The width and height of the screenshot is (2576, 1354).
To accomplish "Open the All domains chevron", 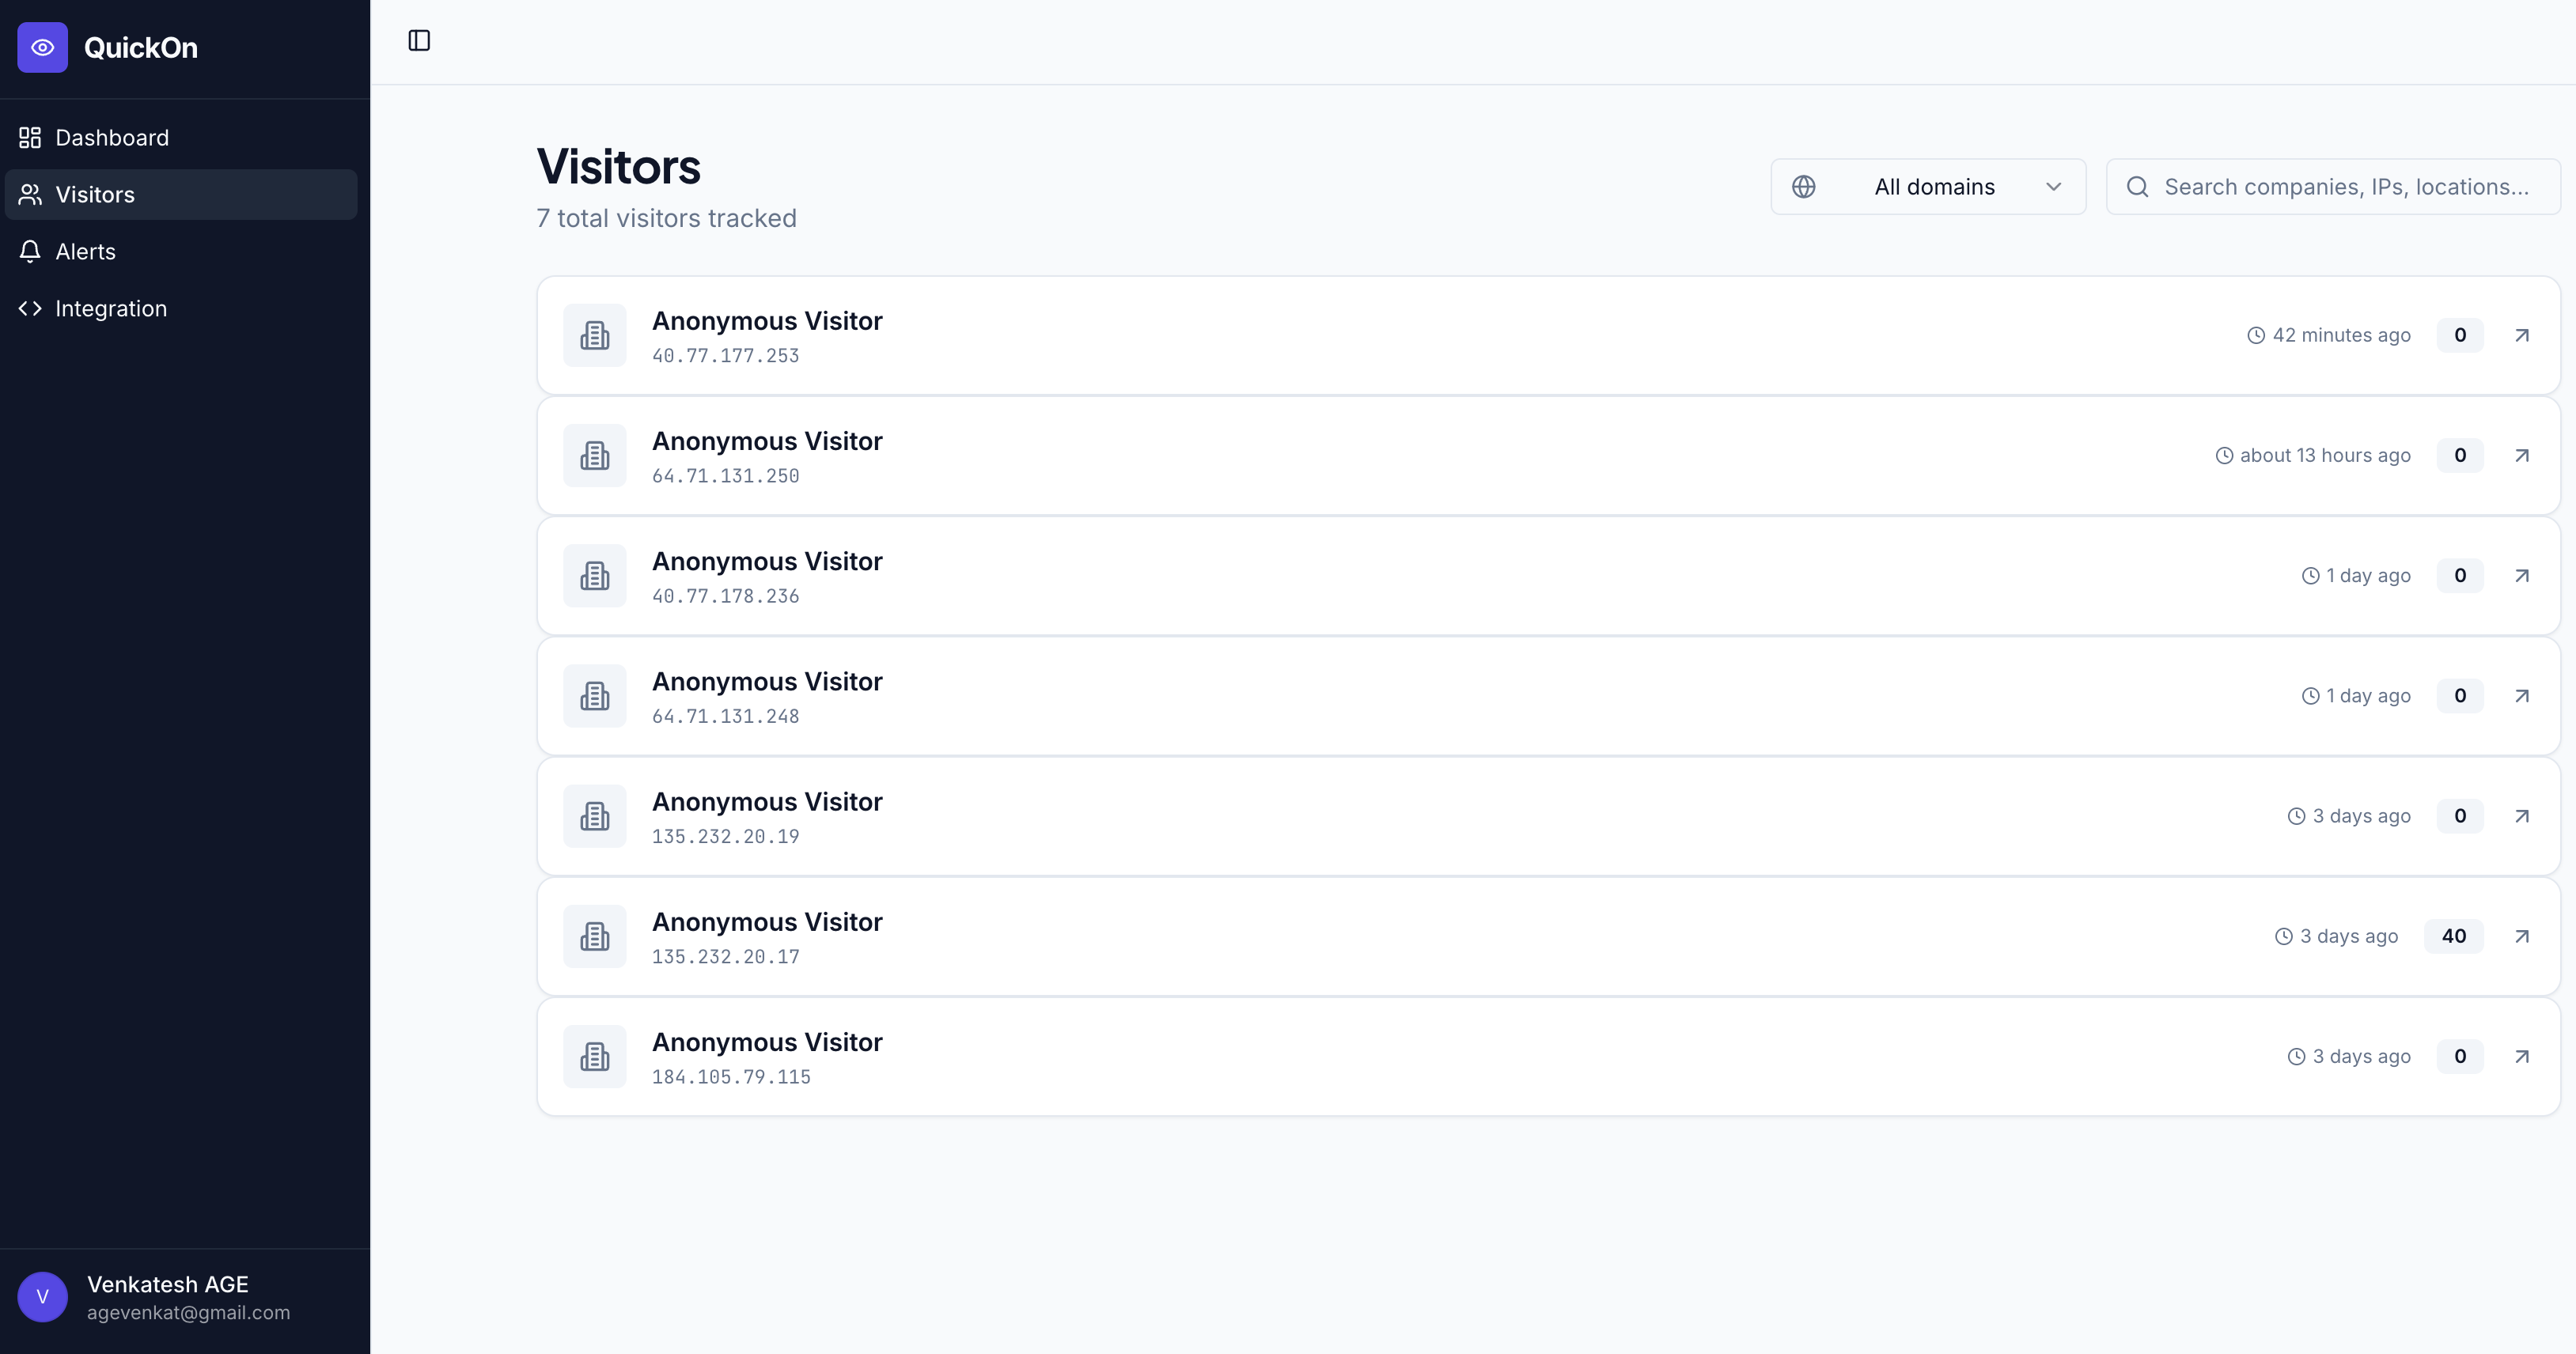I will 2054,187.
